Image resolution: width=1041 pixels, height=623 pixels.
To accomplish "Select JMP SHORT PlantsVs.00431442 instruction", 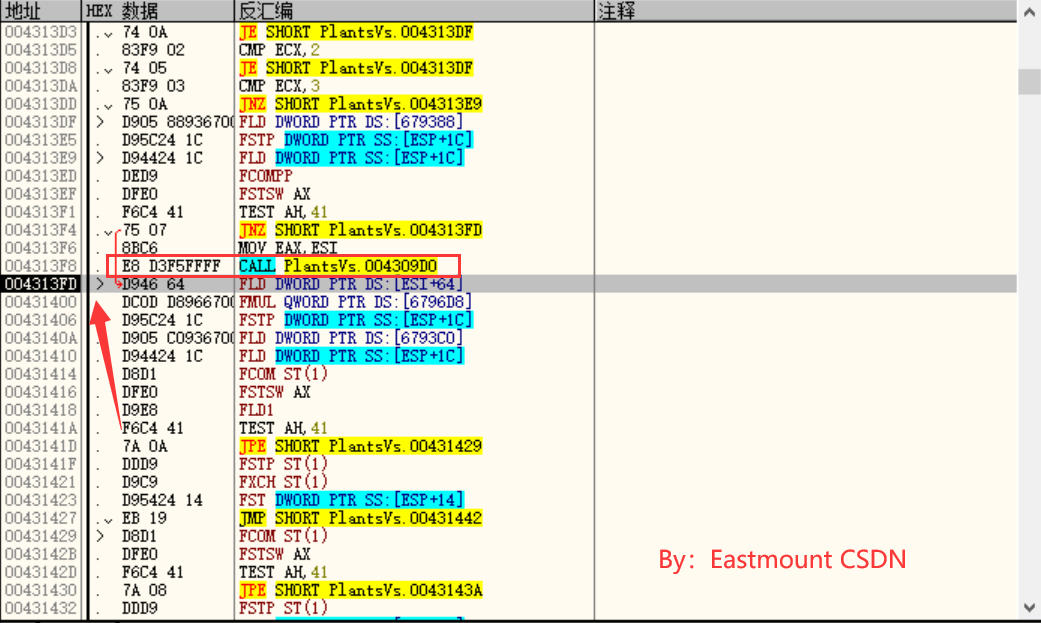I will click(x=360, y=517).
